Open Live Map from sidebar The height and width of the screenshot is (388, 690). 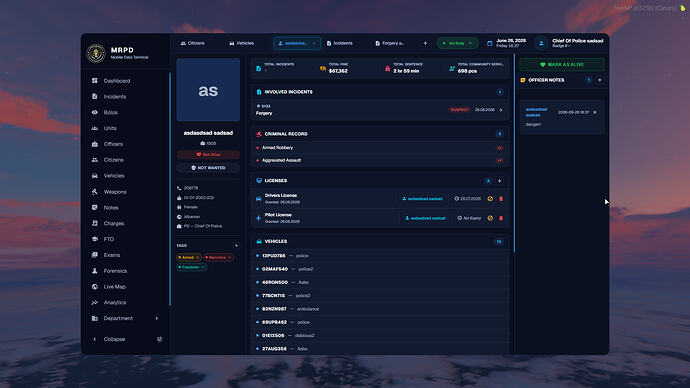[114, 287]
